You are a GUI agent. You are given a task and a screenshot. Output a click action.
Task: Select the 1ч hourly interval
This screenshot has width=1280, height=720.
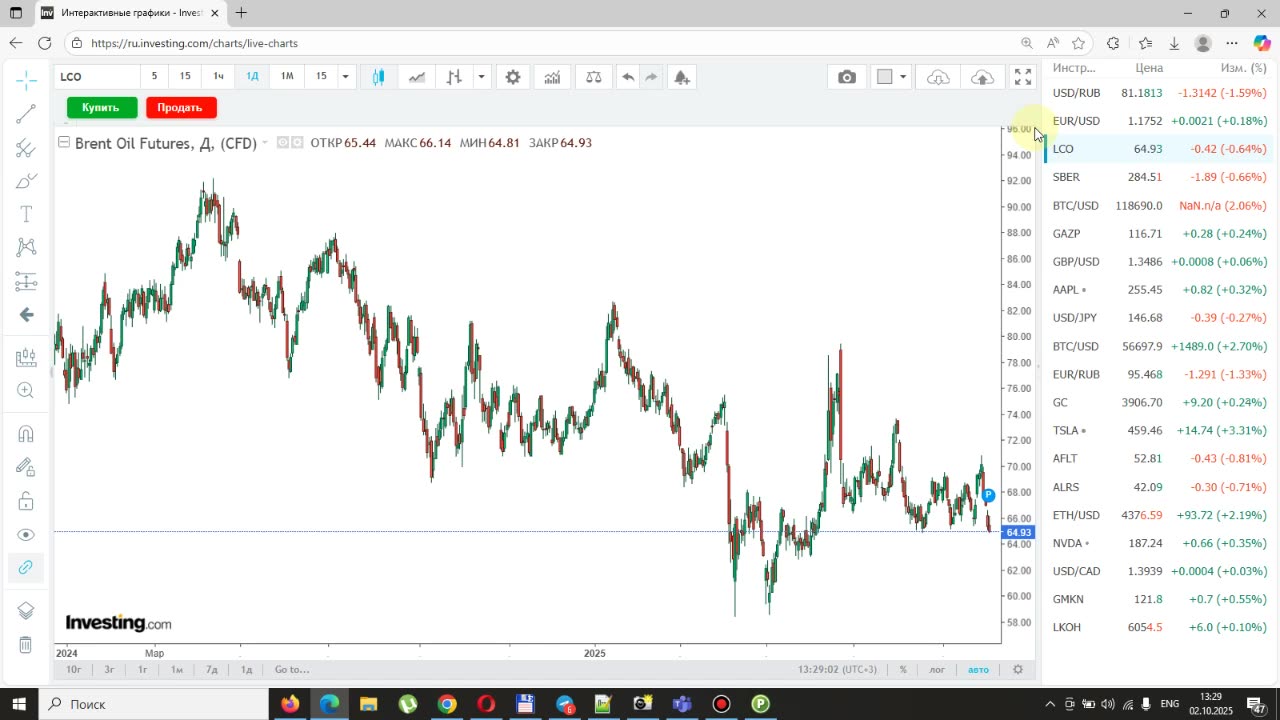tap(218, 76)
